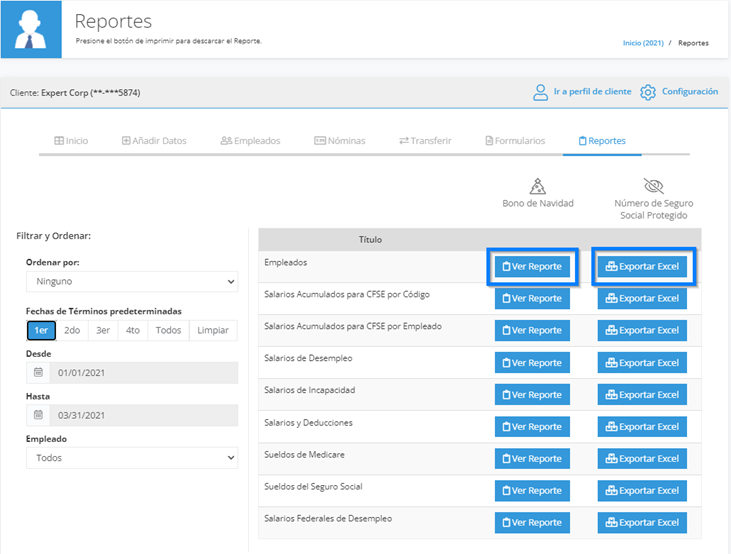The height and width of the screenshot is (554, 731).
Task: Click the Desde date field 01/01/2021
Action: click(x=144, y=373)
